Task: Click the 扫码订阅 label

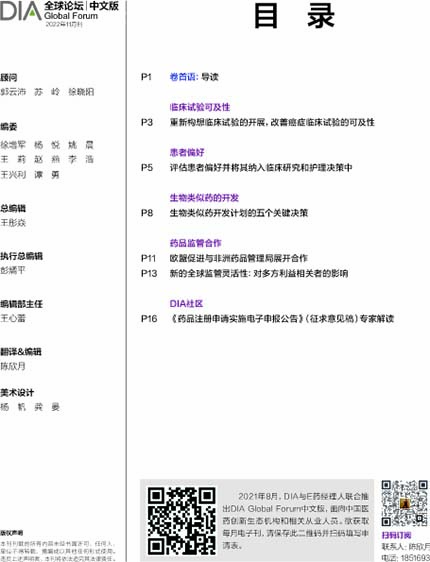Action: (396, 535)
